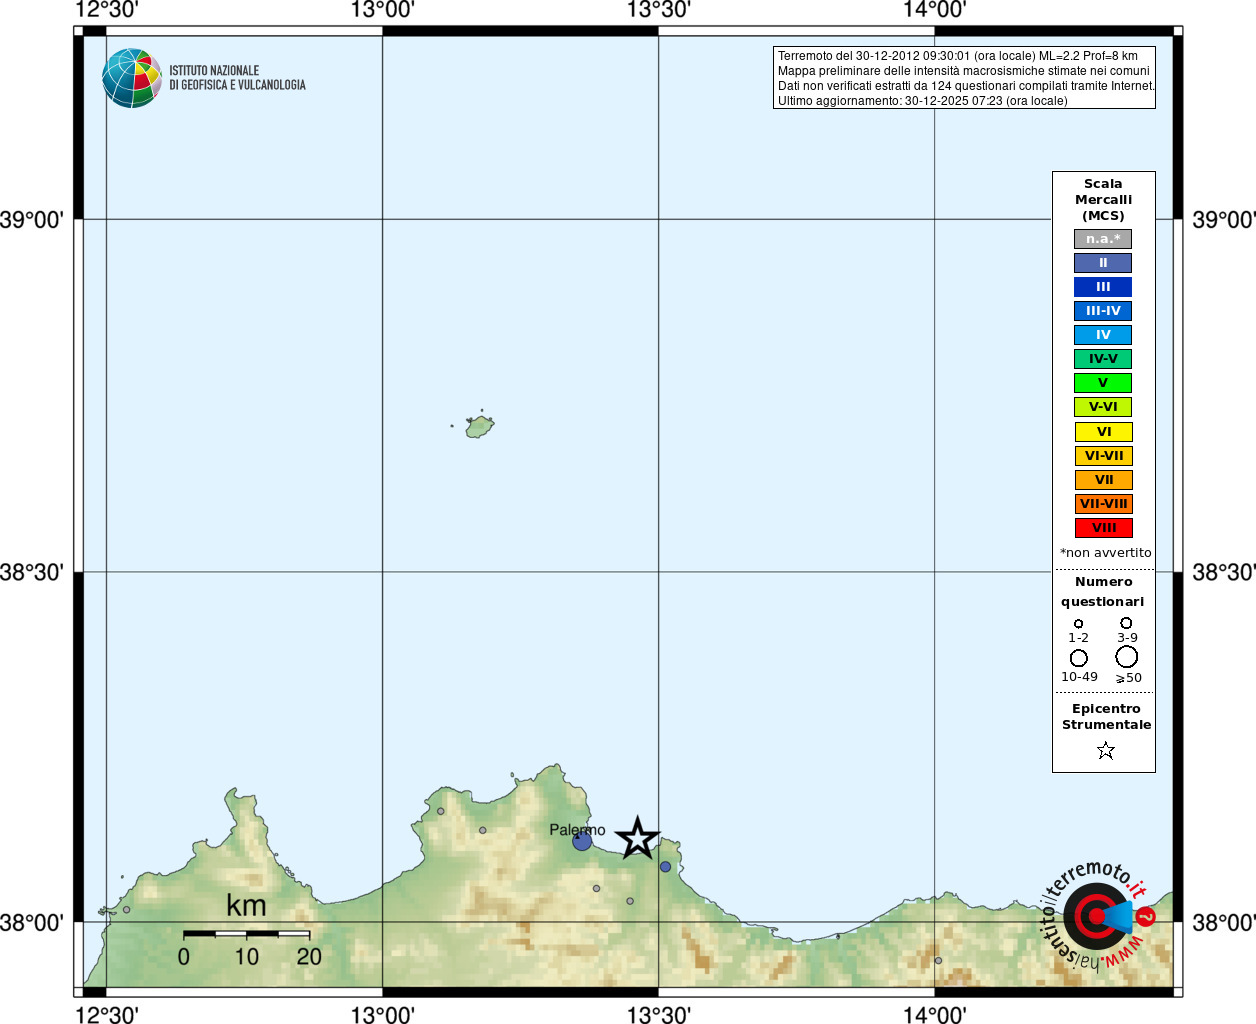The image size is (1256, 1024).
Task: Click the km scale bar
Action: 246,934
